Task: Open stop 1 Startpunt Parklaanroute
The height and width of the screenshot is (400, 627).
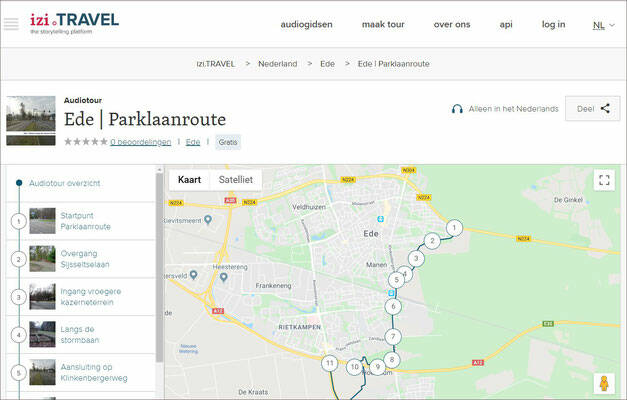Action: coord(81,221)
